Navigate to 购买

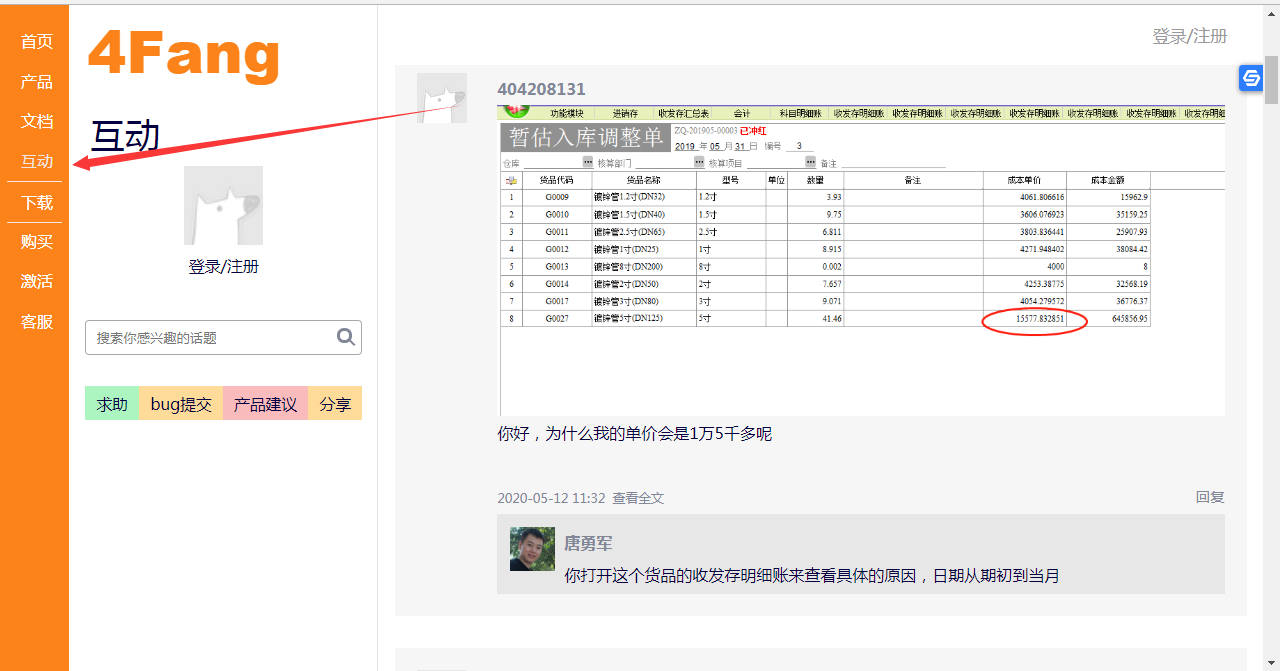click(37, 242)
